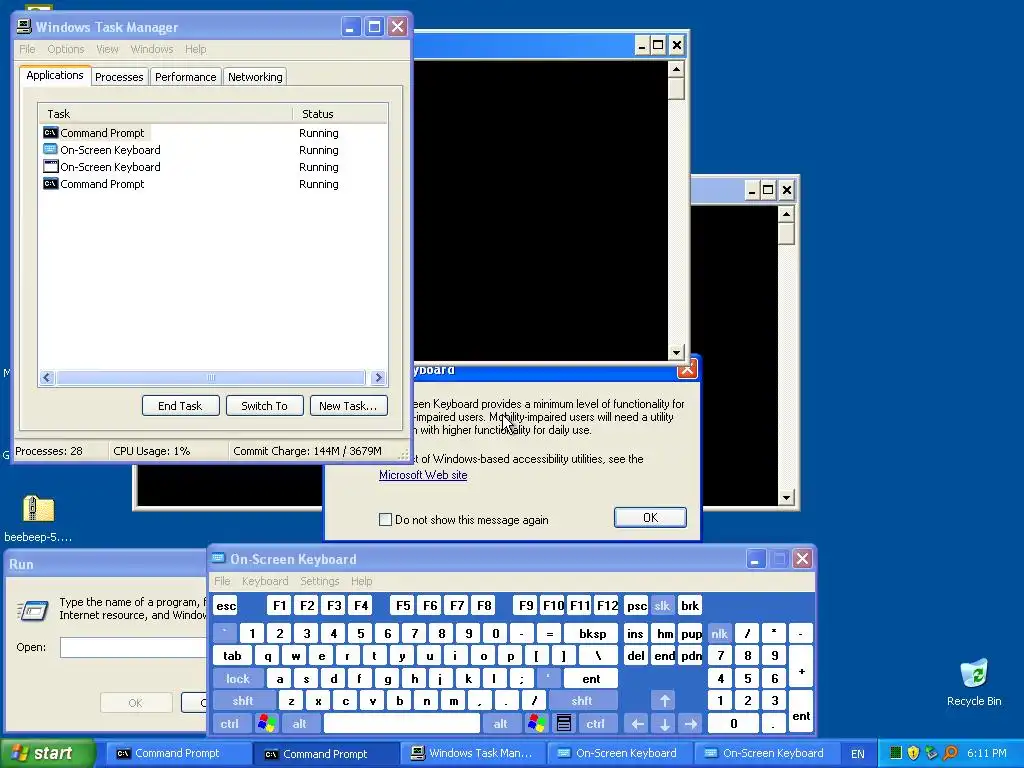This screenshot has height=768, width=1024.
Task: Open the Task Manager Options menu
Action: pos(65,49)
